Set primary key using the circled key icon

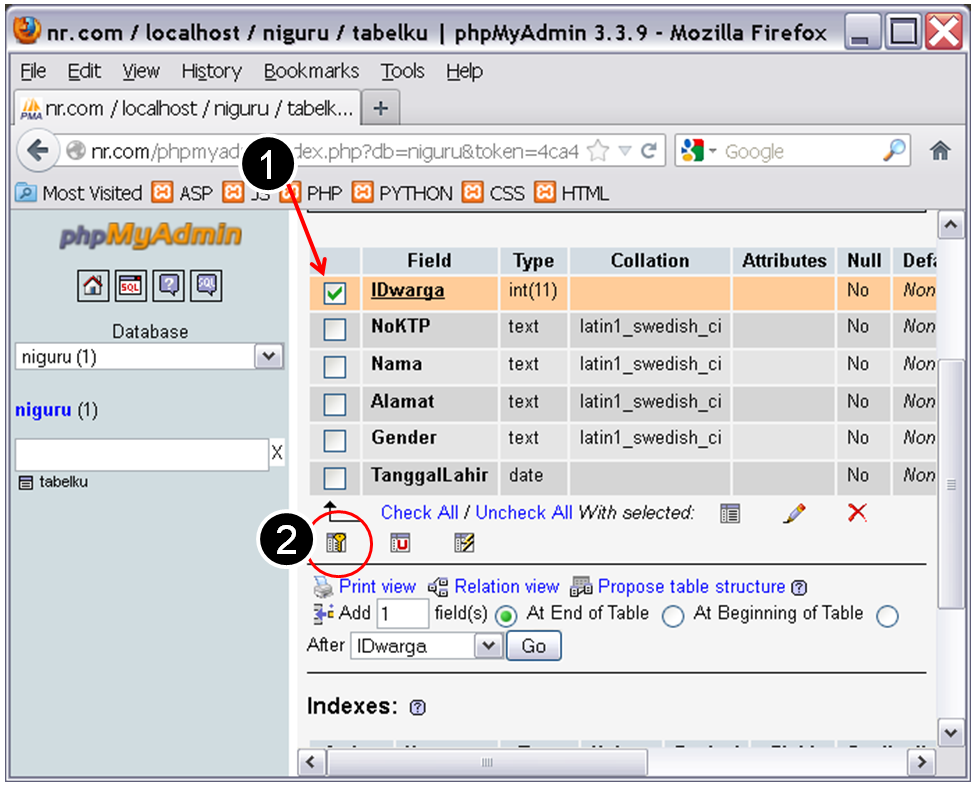(335, 541)
